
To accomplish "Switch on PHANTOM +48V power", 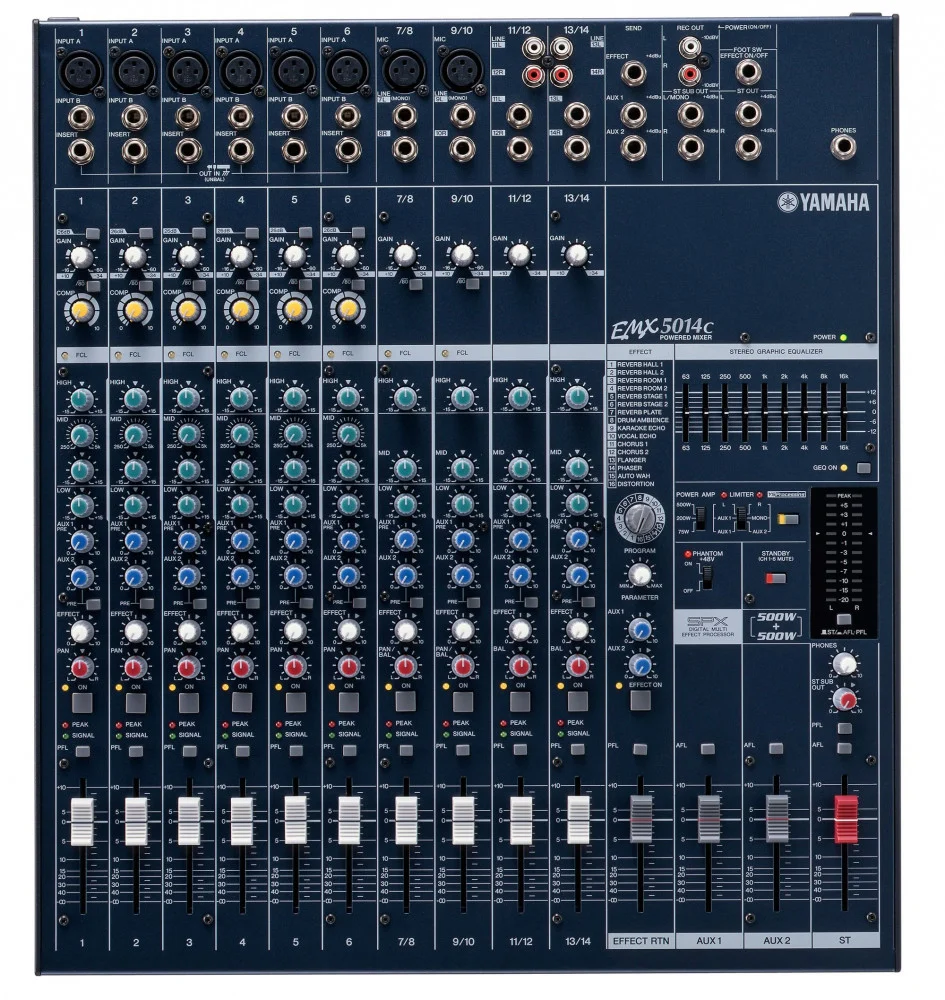I will (707, 577).
